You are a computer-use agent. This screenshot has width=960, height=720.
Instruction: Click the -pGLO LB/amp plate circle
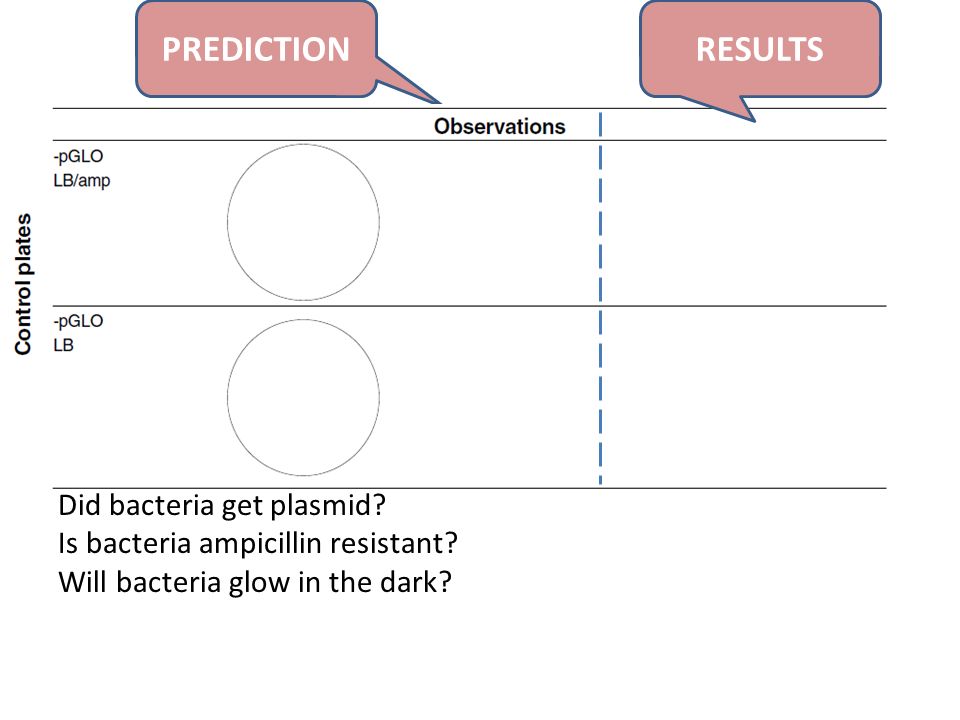pos(303,222)
